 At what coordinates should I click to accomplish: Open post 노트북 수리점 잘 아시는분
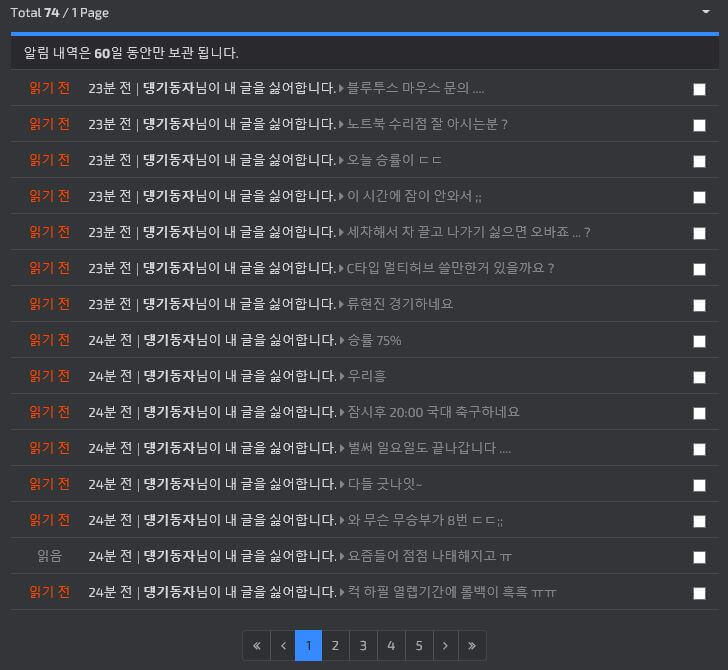click(x=427, y=124)
